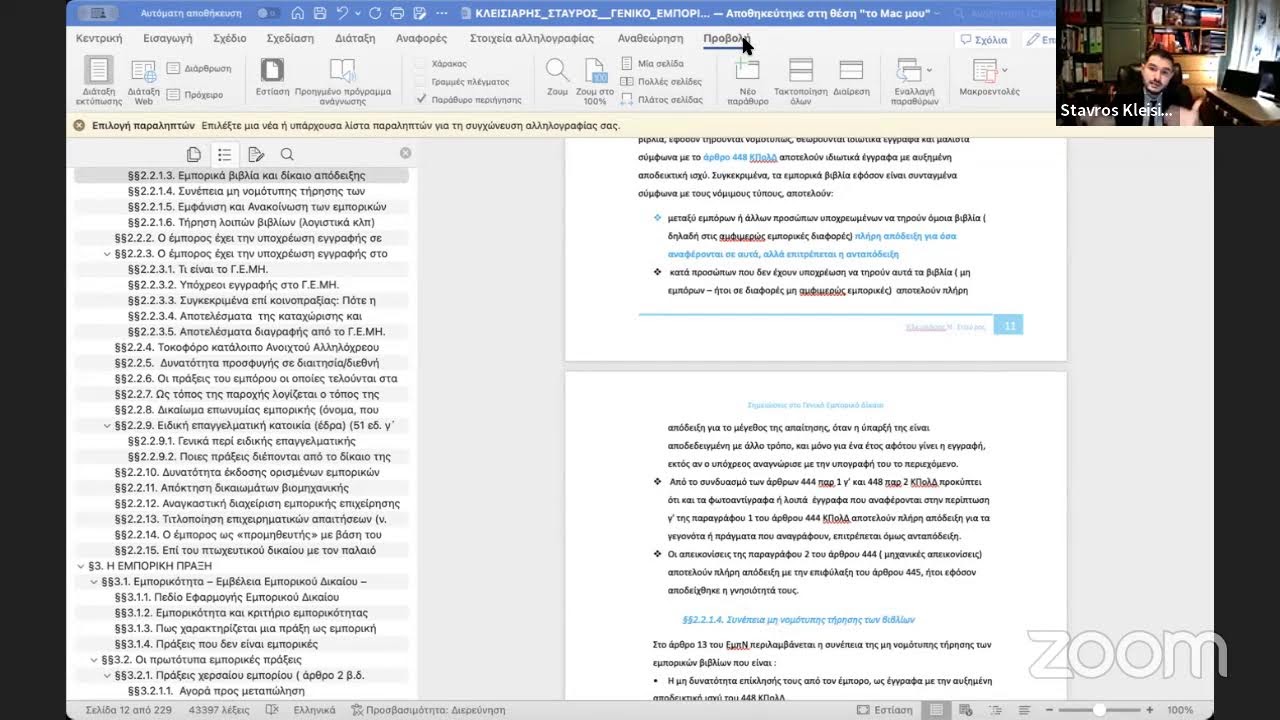1280x720 pixels.
Task: Open the Σχεδίαση ribbon tab
Action: point(290,38)
